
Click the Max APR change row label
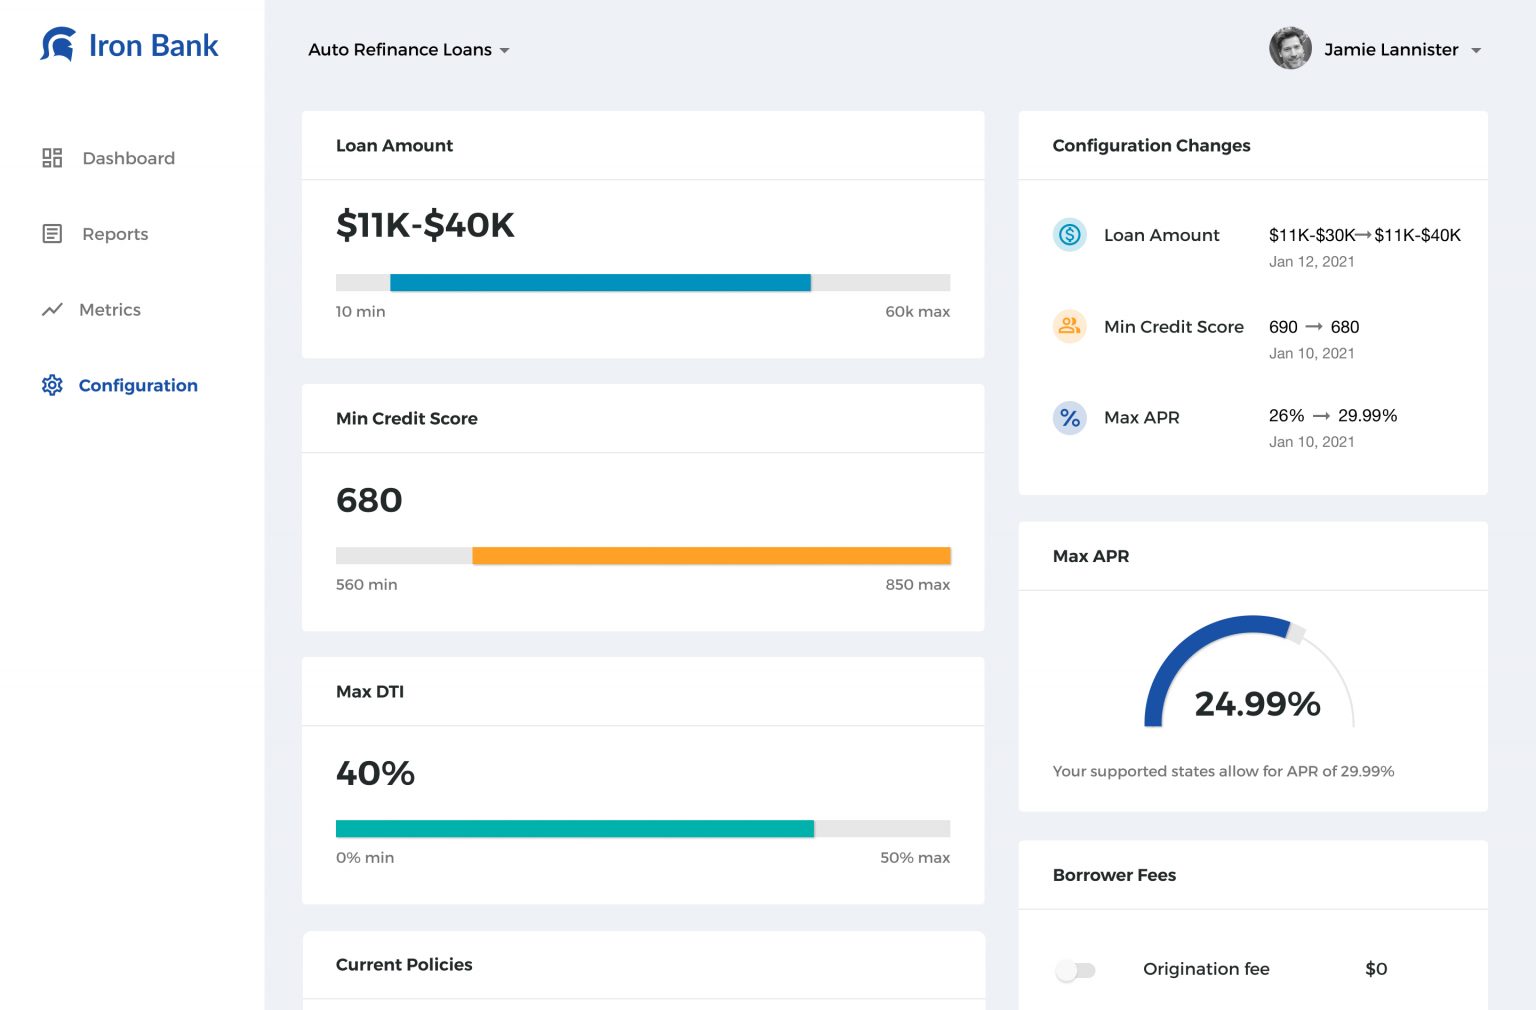tap(1142, 418)
